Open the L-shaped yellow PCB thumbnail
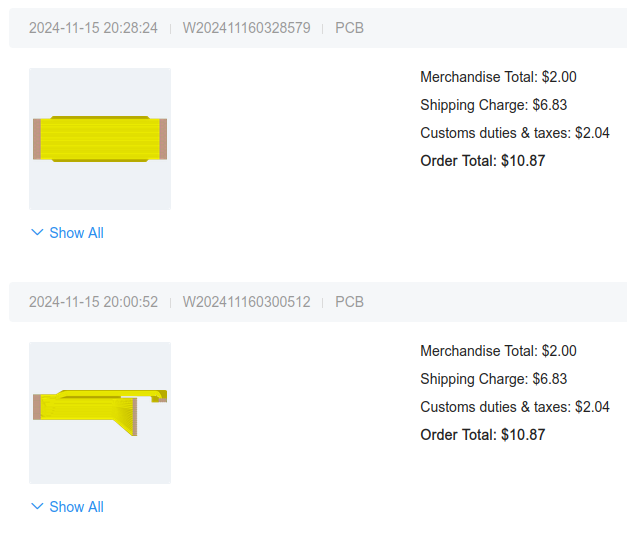 (100, 412)
